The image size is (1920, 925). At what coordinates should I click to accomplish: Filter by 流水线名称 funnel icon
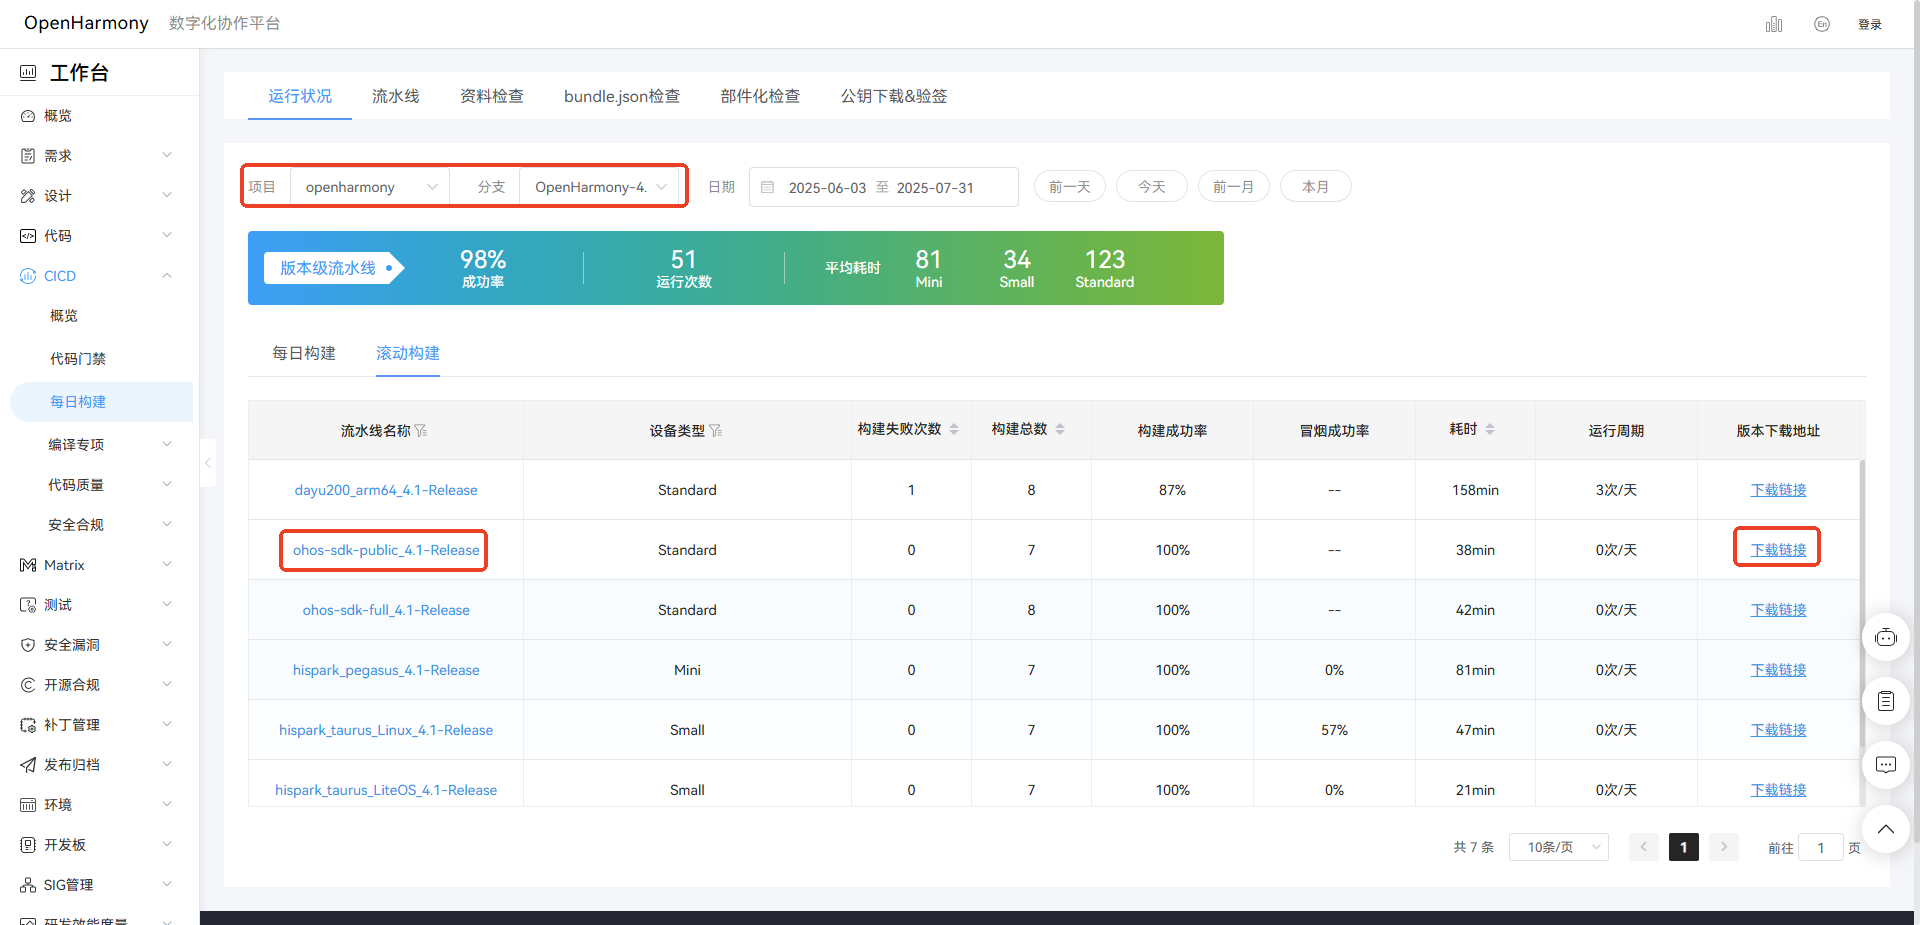click(421, 431)
